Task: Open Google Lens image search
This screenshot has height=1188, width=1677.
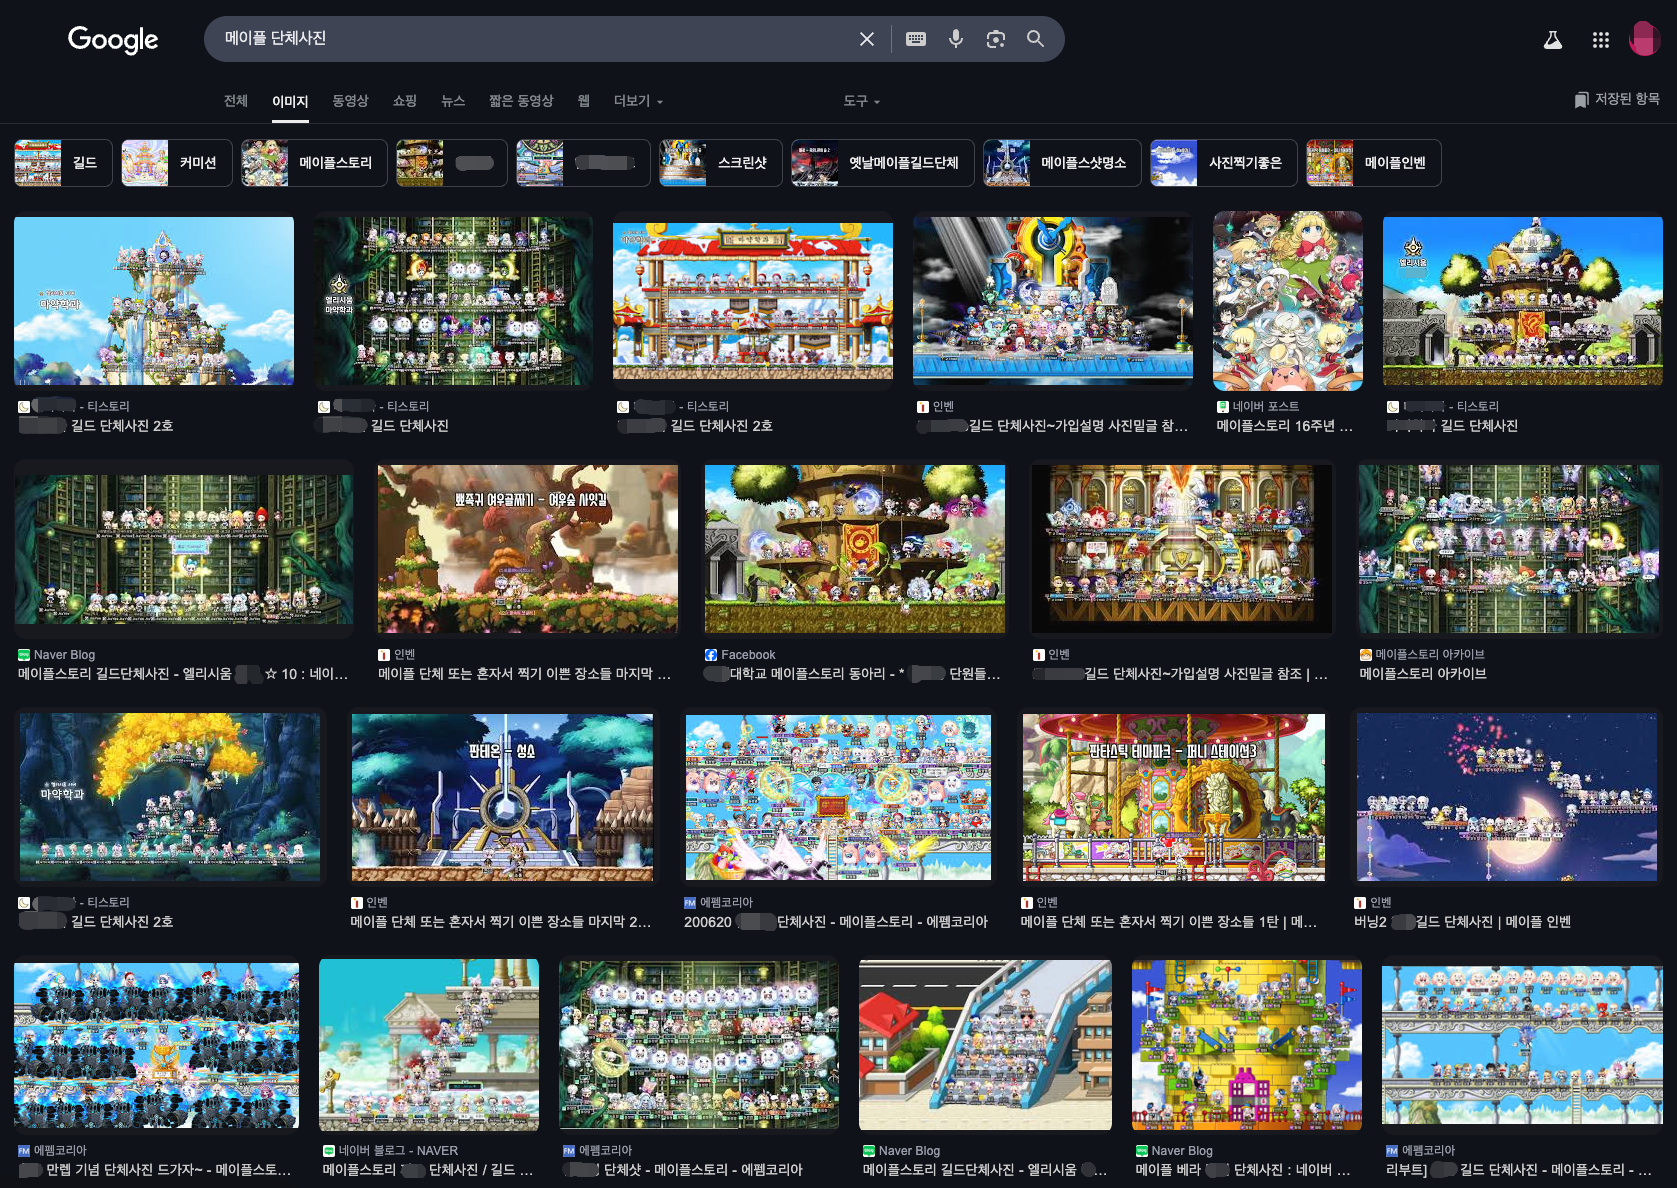Action: pos(996,39)
